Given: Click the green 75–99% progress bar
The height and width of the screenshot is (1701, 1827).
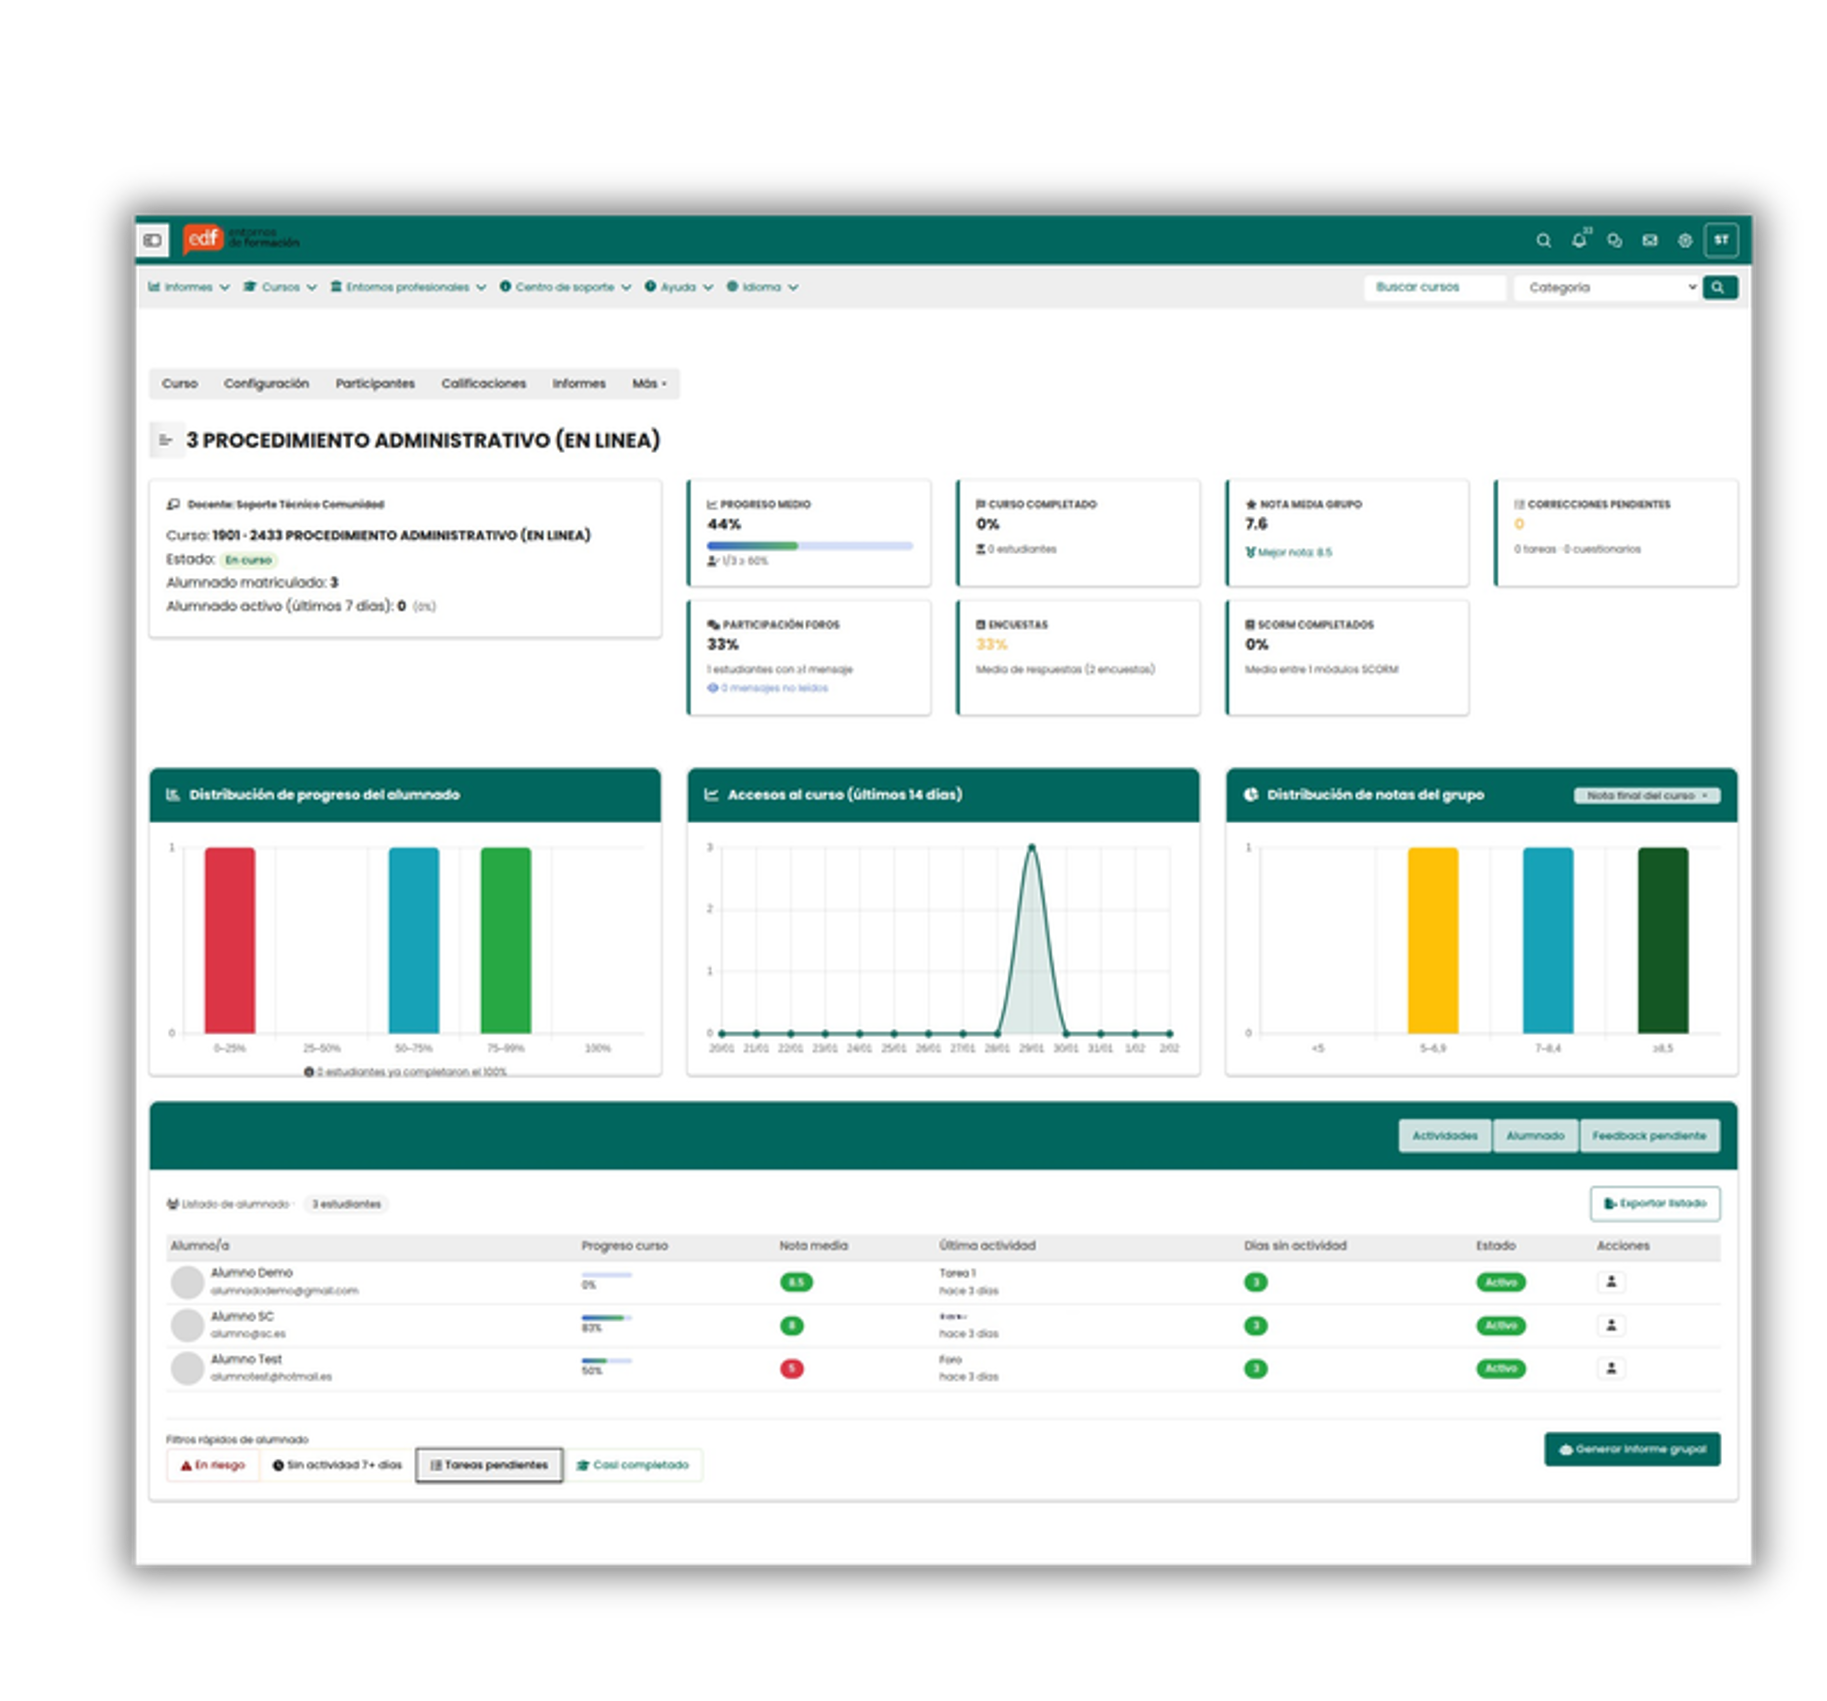Looking at the screenshot, I should click(x=505, y=940).
